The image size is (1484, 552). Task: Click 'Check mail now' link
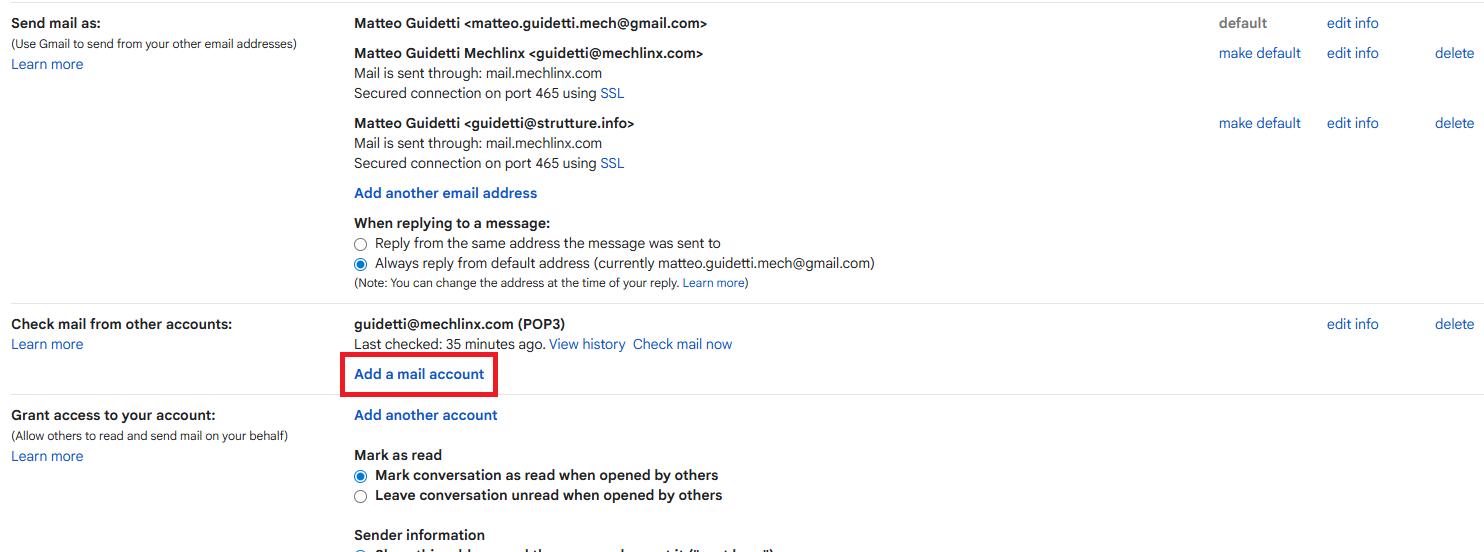682,344
